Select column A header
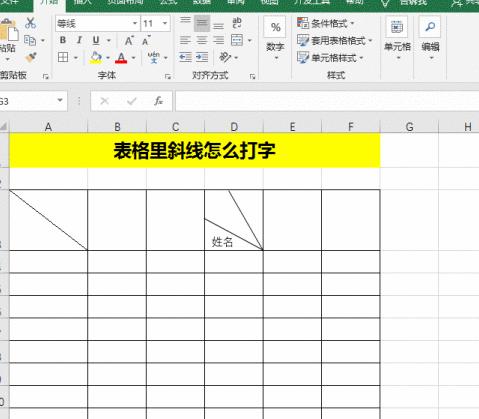Viewport: 479px width, 419px height. [48, 127]
